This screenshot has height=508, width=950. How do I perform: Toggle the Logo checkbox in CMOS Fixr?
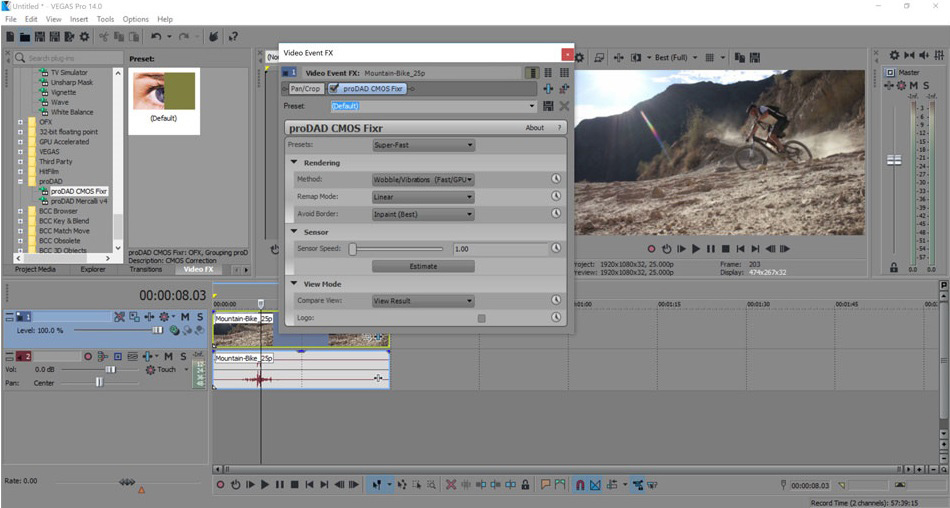(x=481, y=318)
